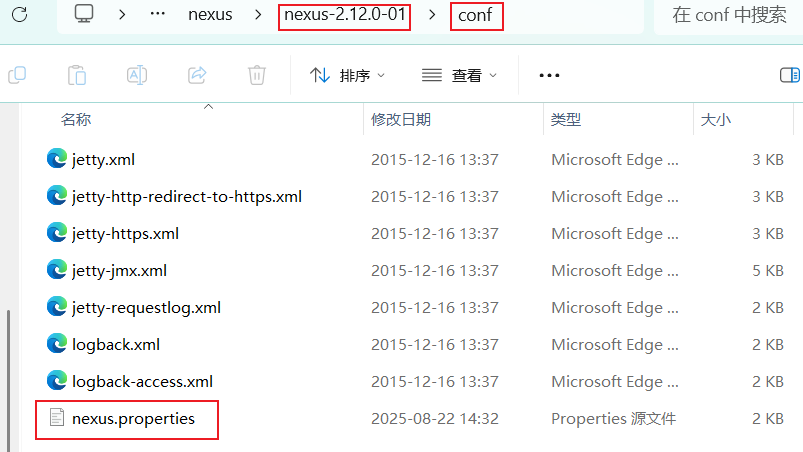Open the See more ellipsis menu in the toolbar
The image size is (803, 452).
(549, 75)
